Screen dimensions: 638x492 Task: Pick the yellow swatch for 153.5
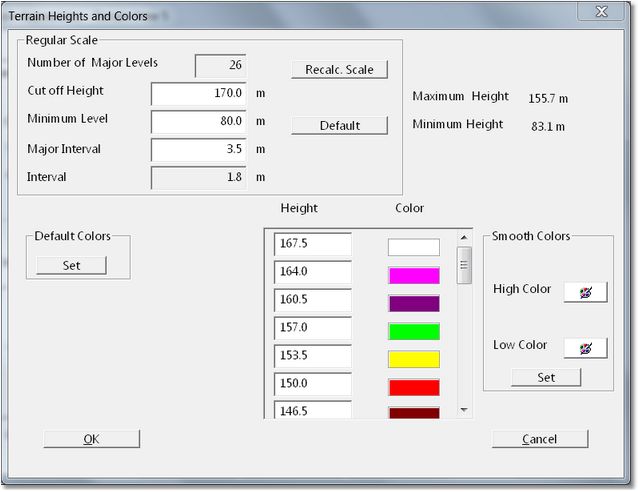click(x=414, y=359)
